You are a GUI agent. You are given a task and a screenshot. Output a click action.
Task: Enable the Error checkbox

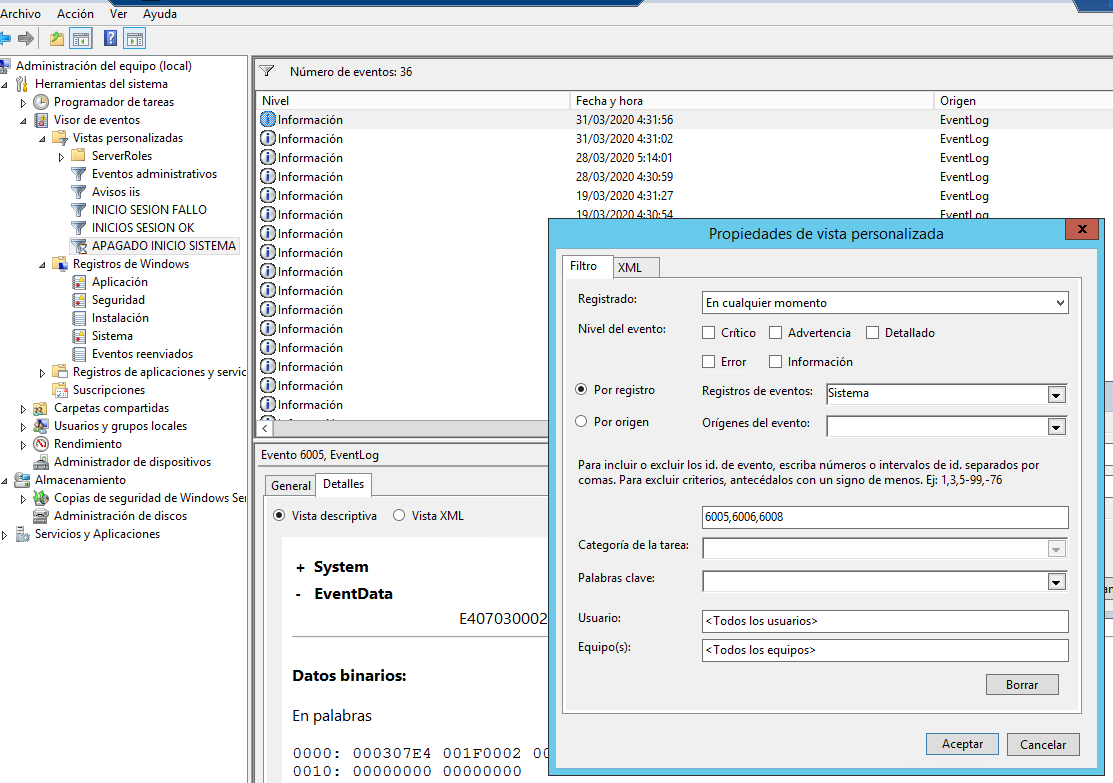708,361
